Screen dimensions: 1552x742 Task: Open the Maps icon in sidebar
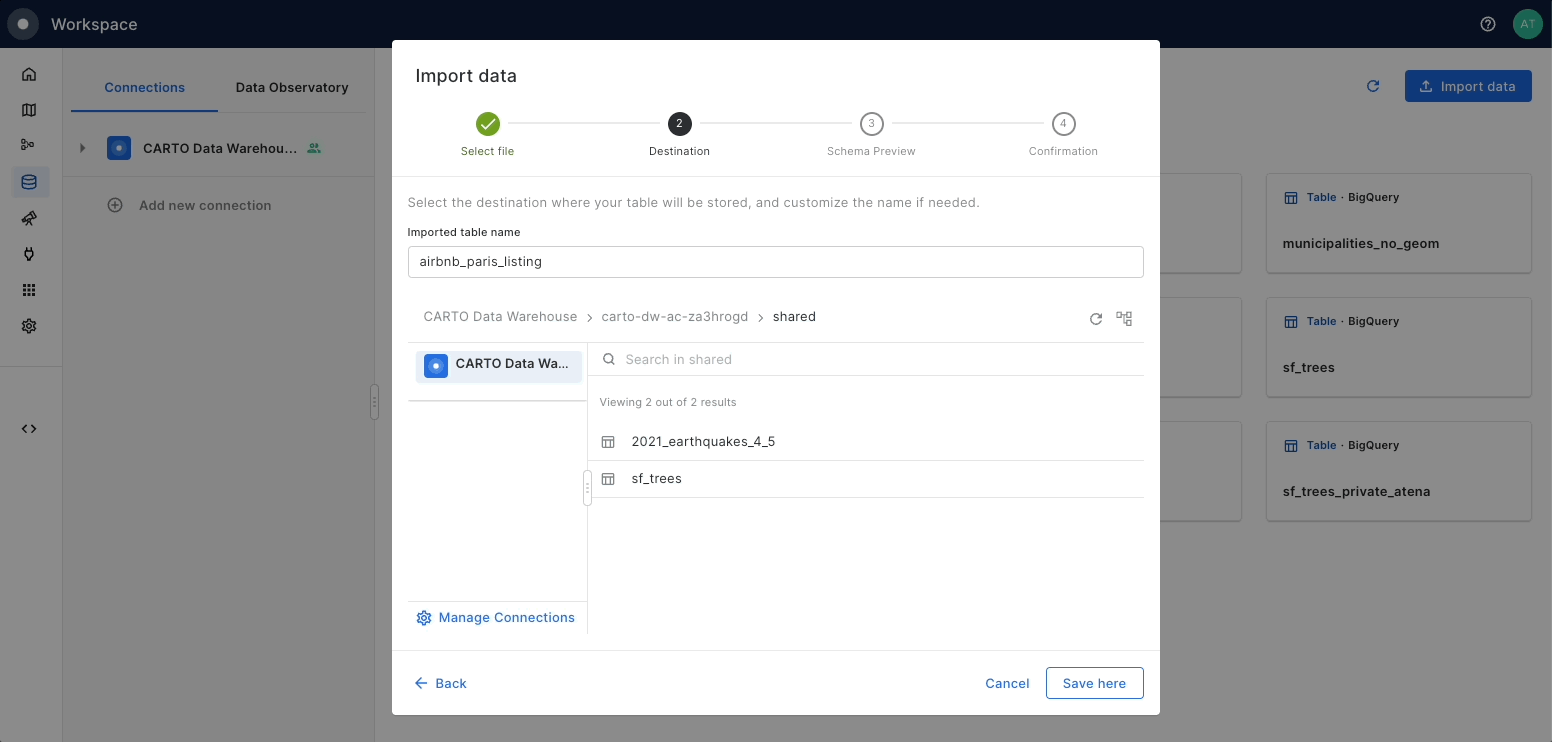[x=29, y=110]
